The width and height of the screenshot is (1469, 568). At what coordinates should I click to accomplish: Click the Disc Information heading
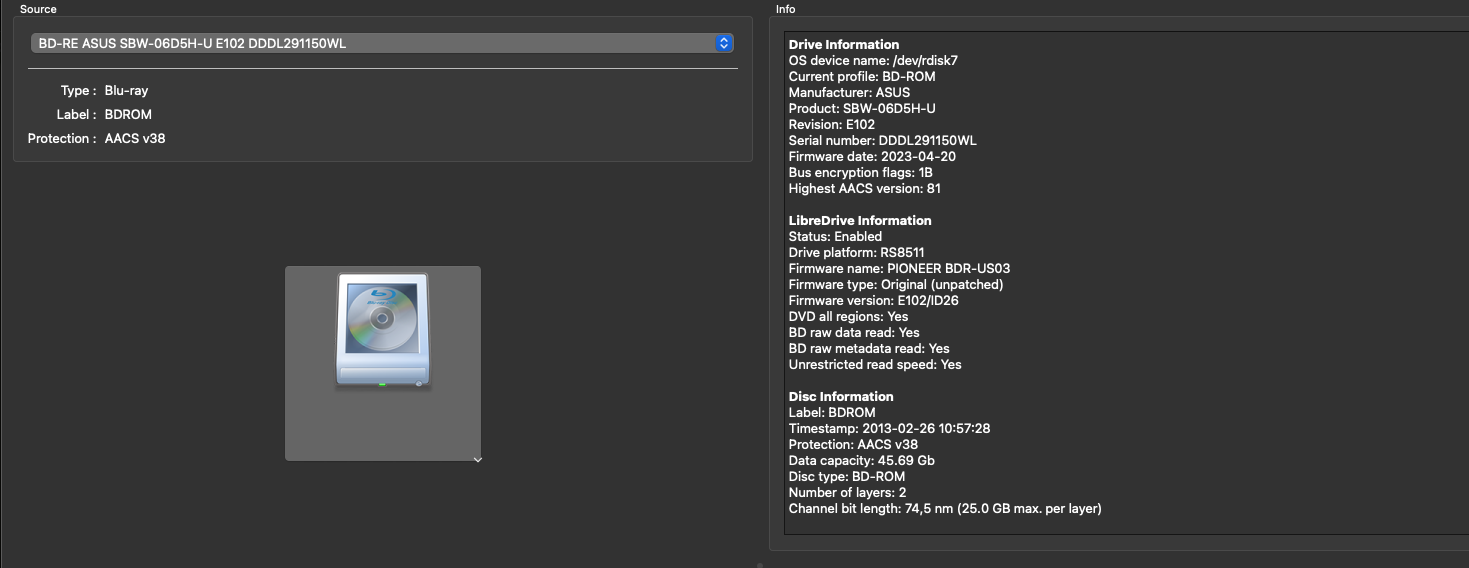[840, 397]
